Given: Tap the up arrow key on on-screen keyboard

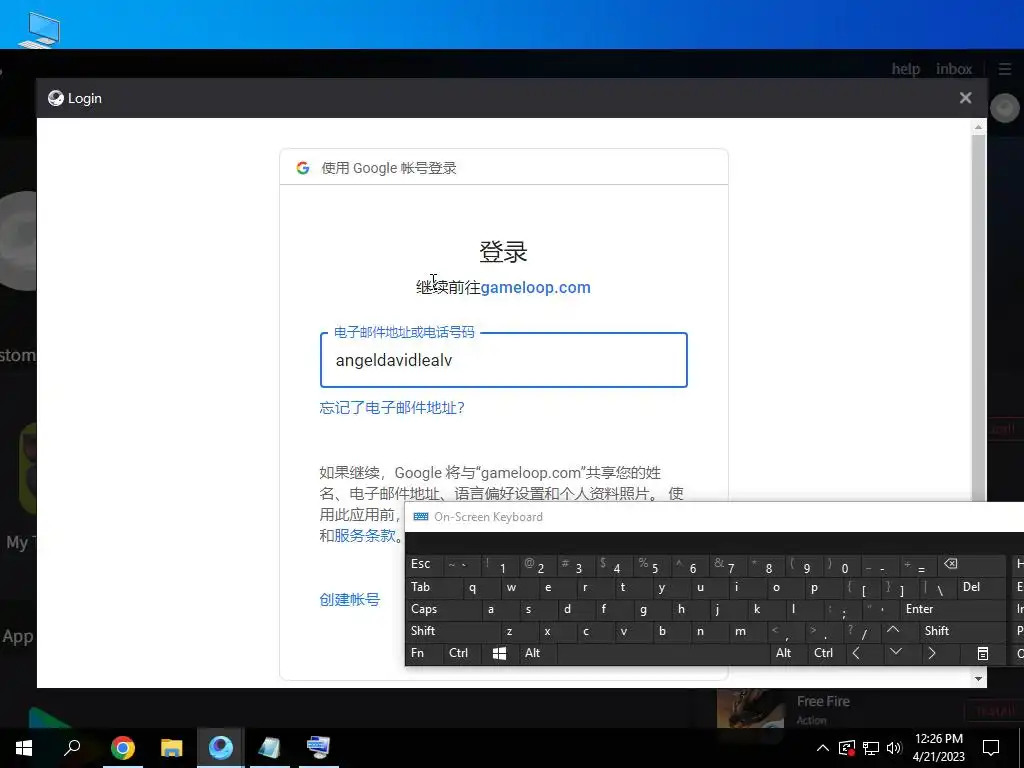Looking at the screenshot, I should pos(900,632).
